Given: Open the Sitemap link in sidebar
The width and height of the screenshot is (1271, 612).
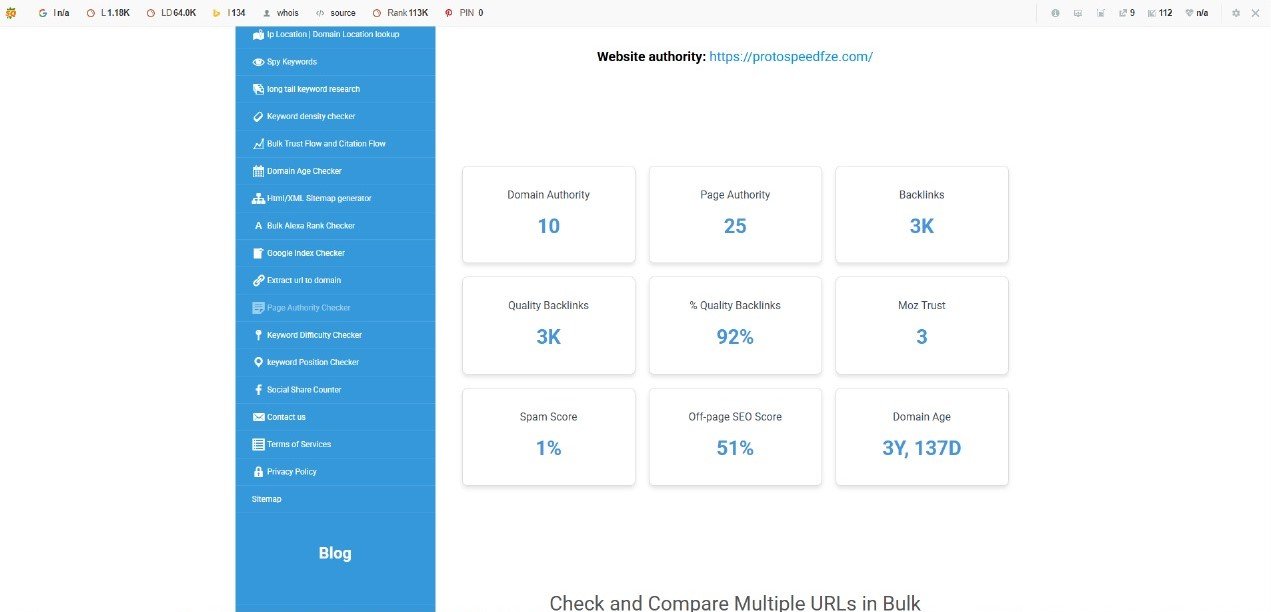Looking at the screenshot, I should 266,499.
